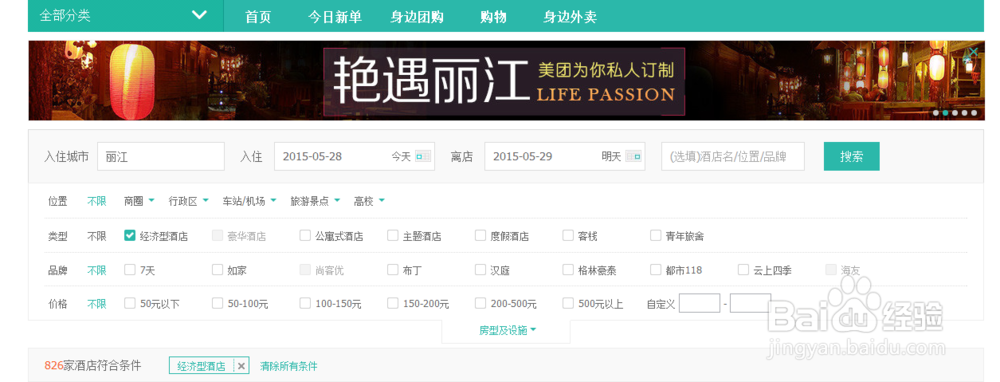The height and width of the screenshot is (382, 1000).
Task: Open the 身边团购 nav tab
Action: [417, 17]
